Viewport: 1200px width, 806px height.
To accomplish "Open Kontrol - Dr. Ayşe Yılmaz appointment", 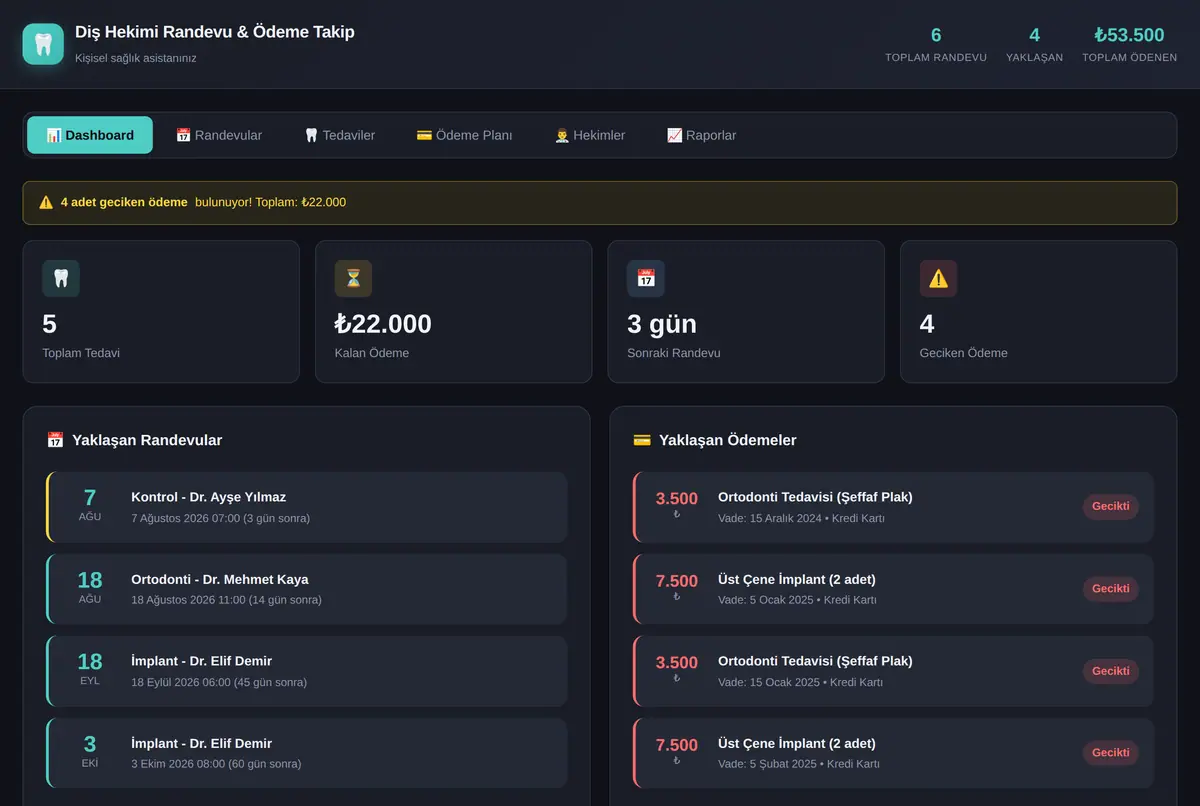I will 307,507.
